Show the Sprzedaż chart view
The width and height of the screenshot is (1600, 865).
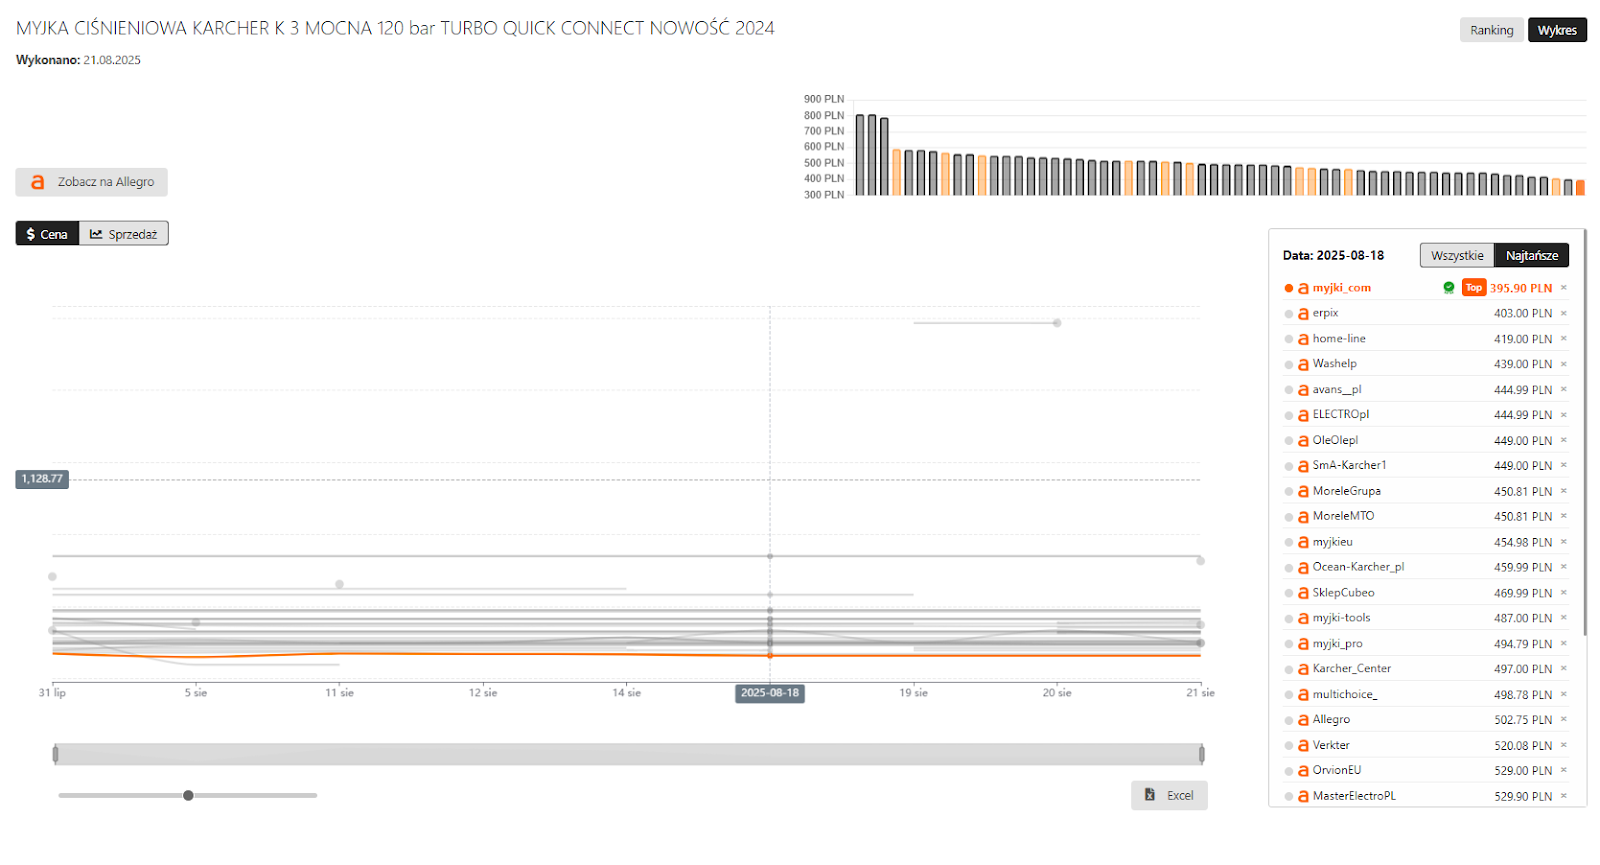click(124, 234)
